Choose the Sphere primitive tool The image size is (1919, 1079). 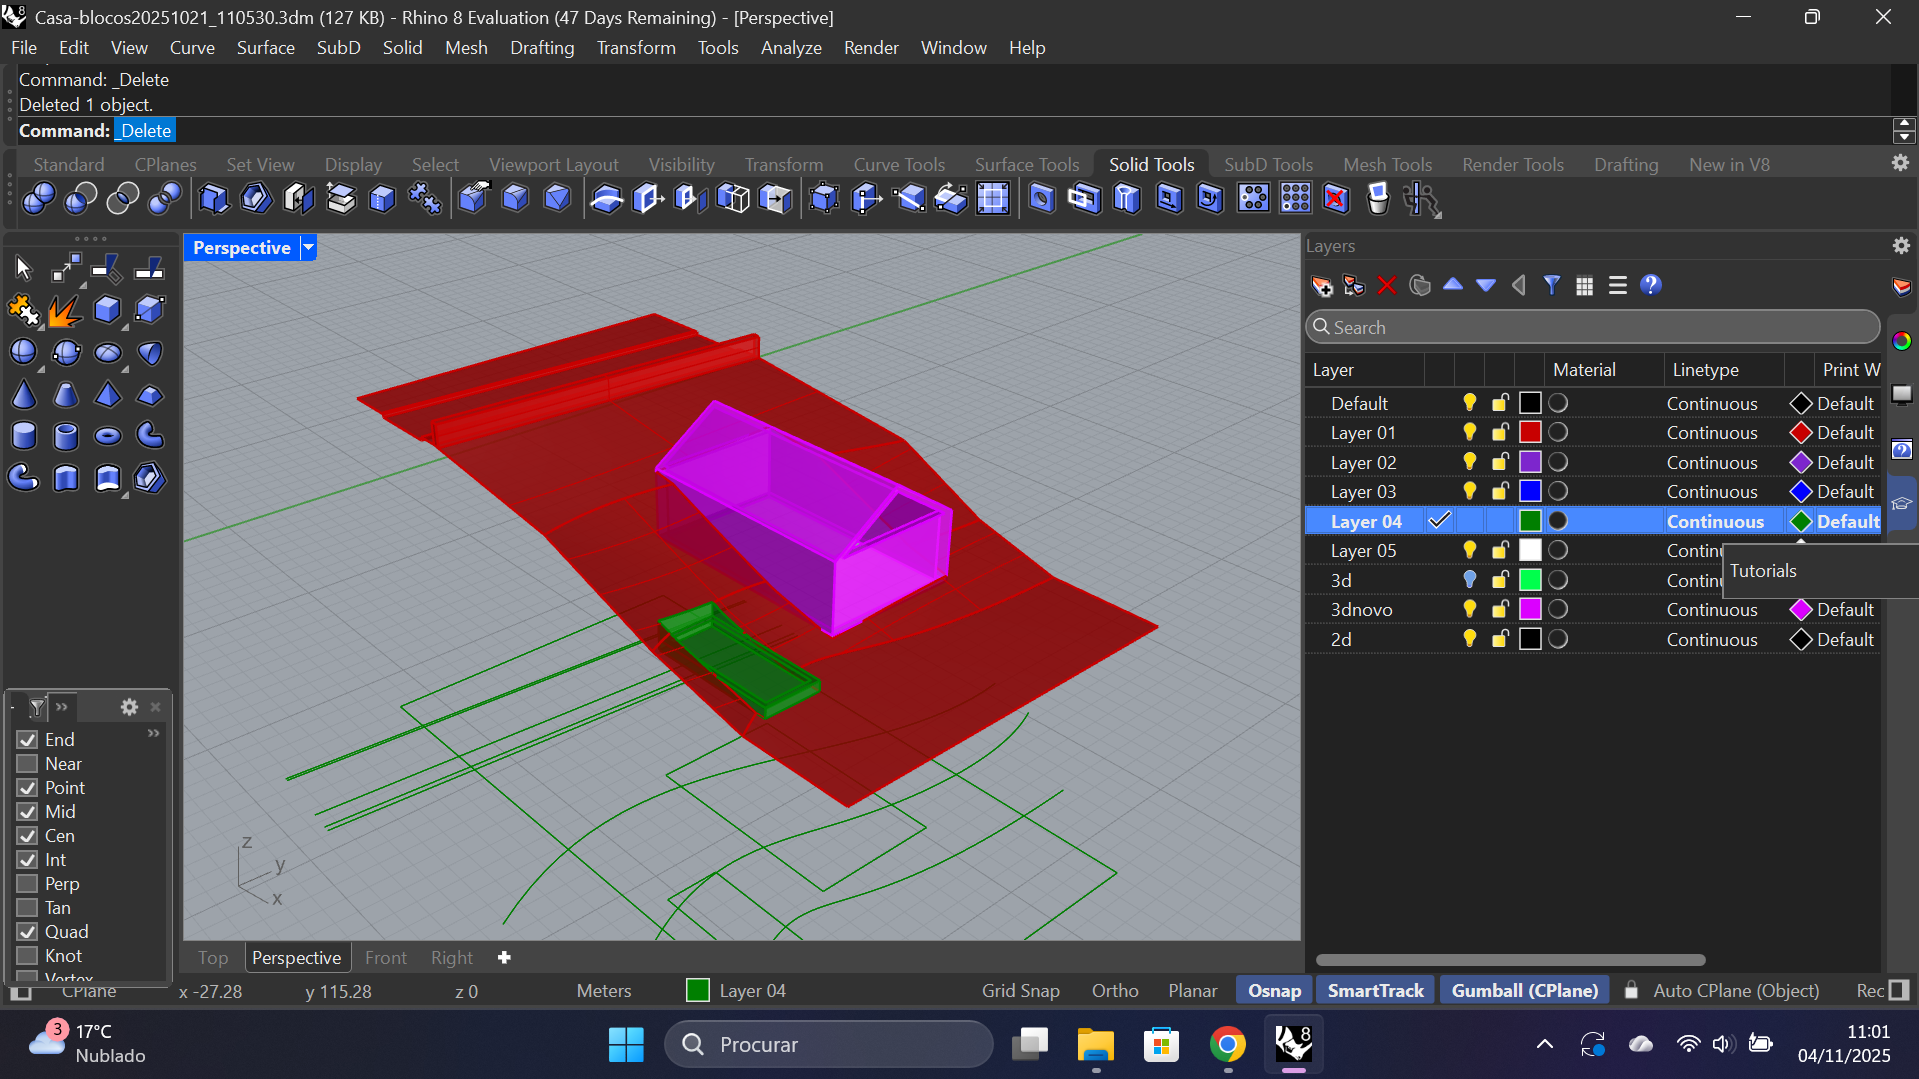[23, 353]
